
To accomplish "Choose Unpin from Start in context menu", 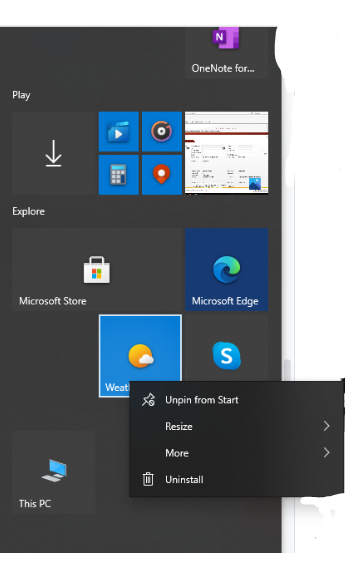I will (236, 400).
